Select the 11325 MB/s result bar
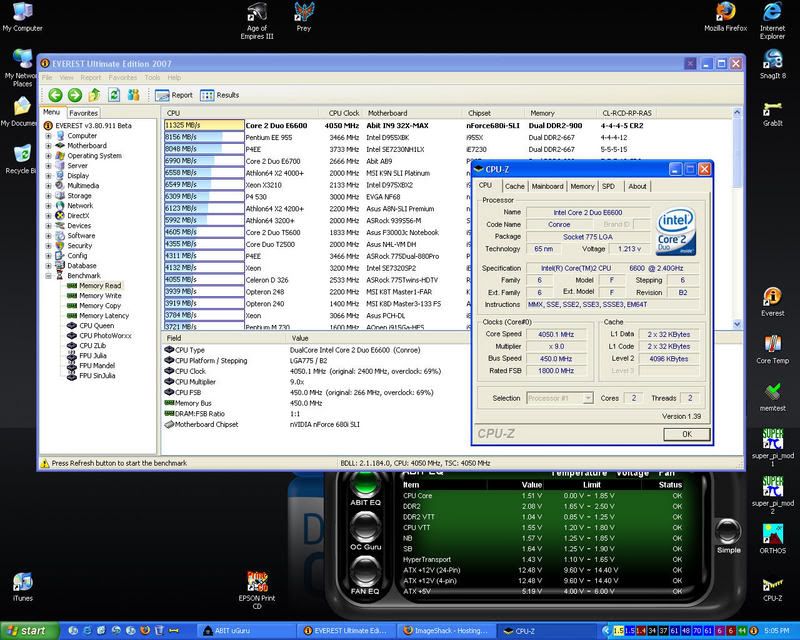This screenshot has width=800, height=640. coord(204,125)
